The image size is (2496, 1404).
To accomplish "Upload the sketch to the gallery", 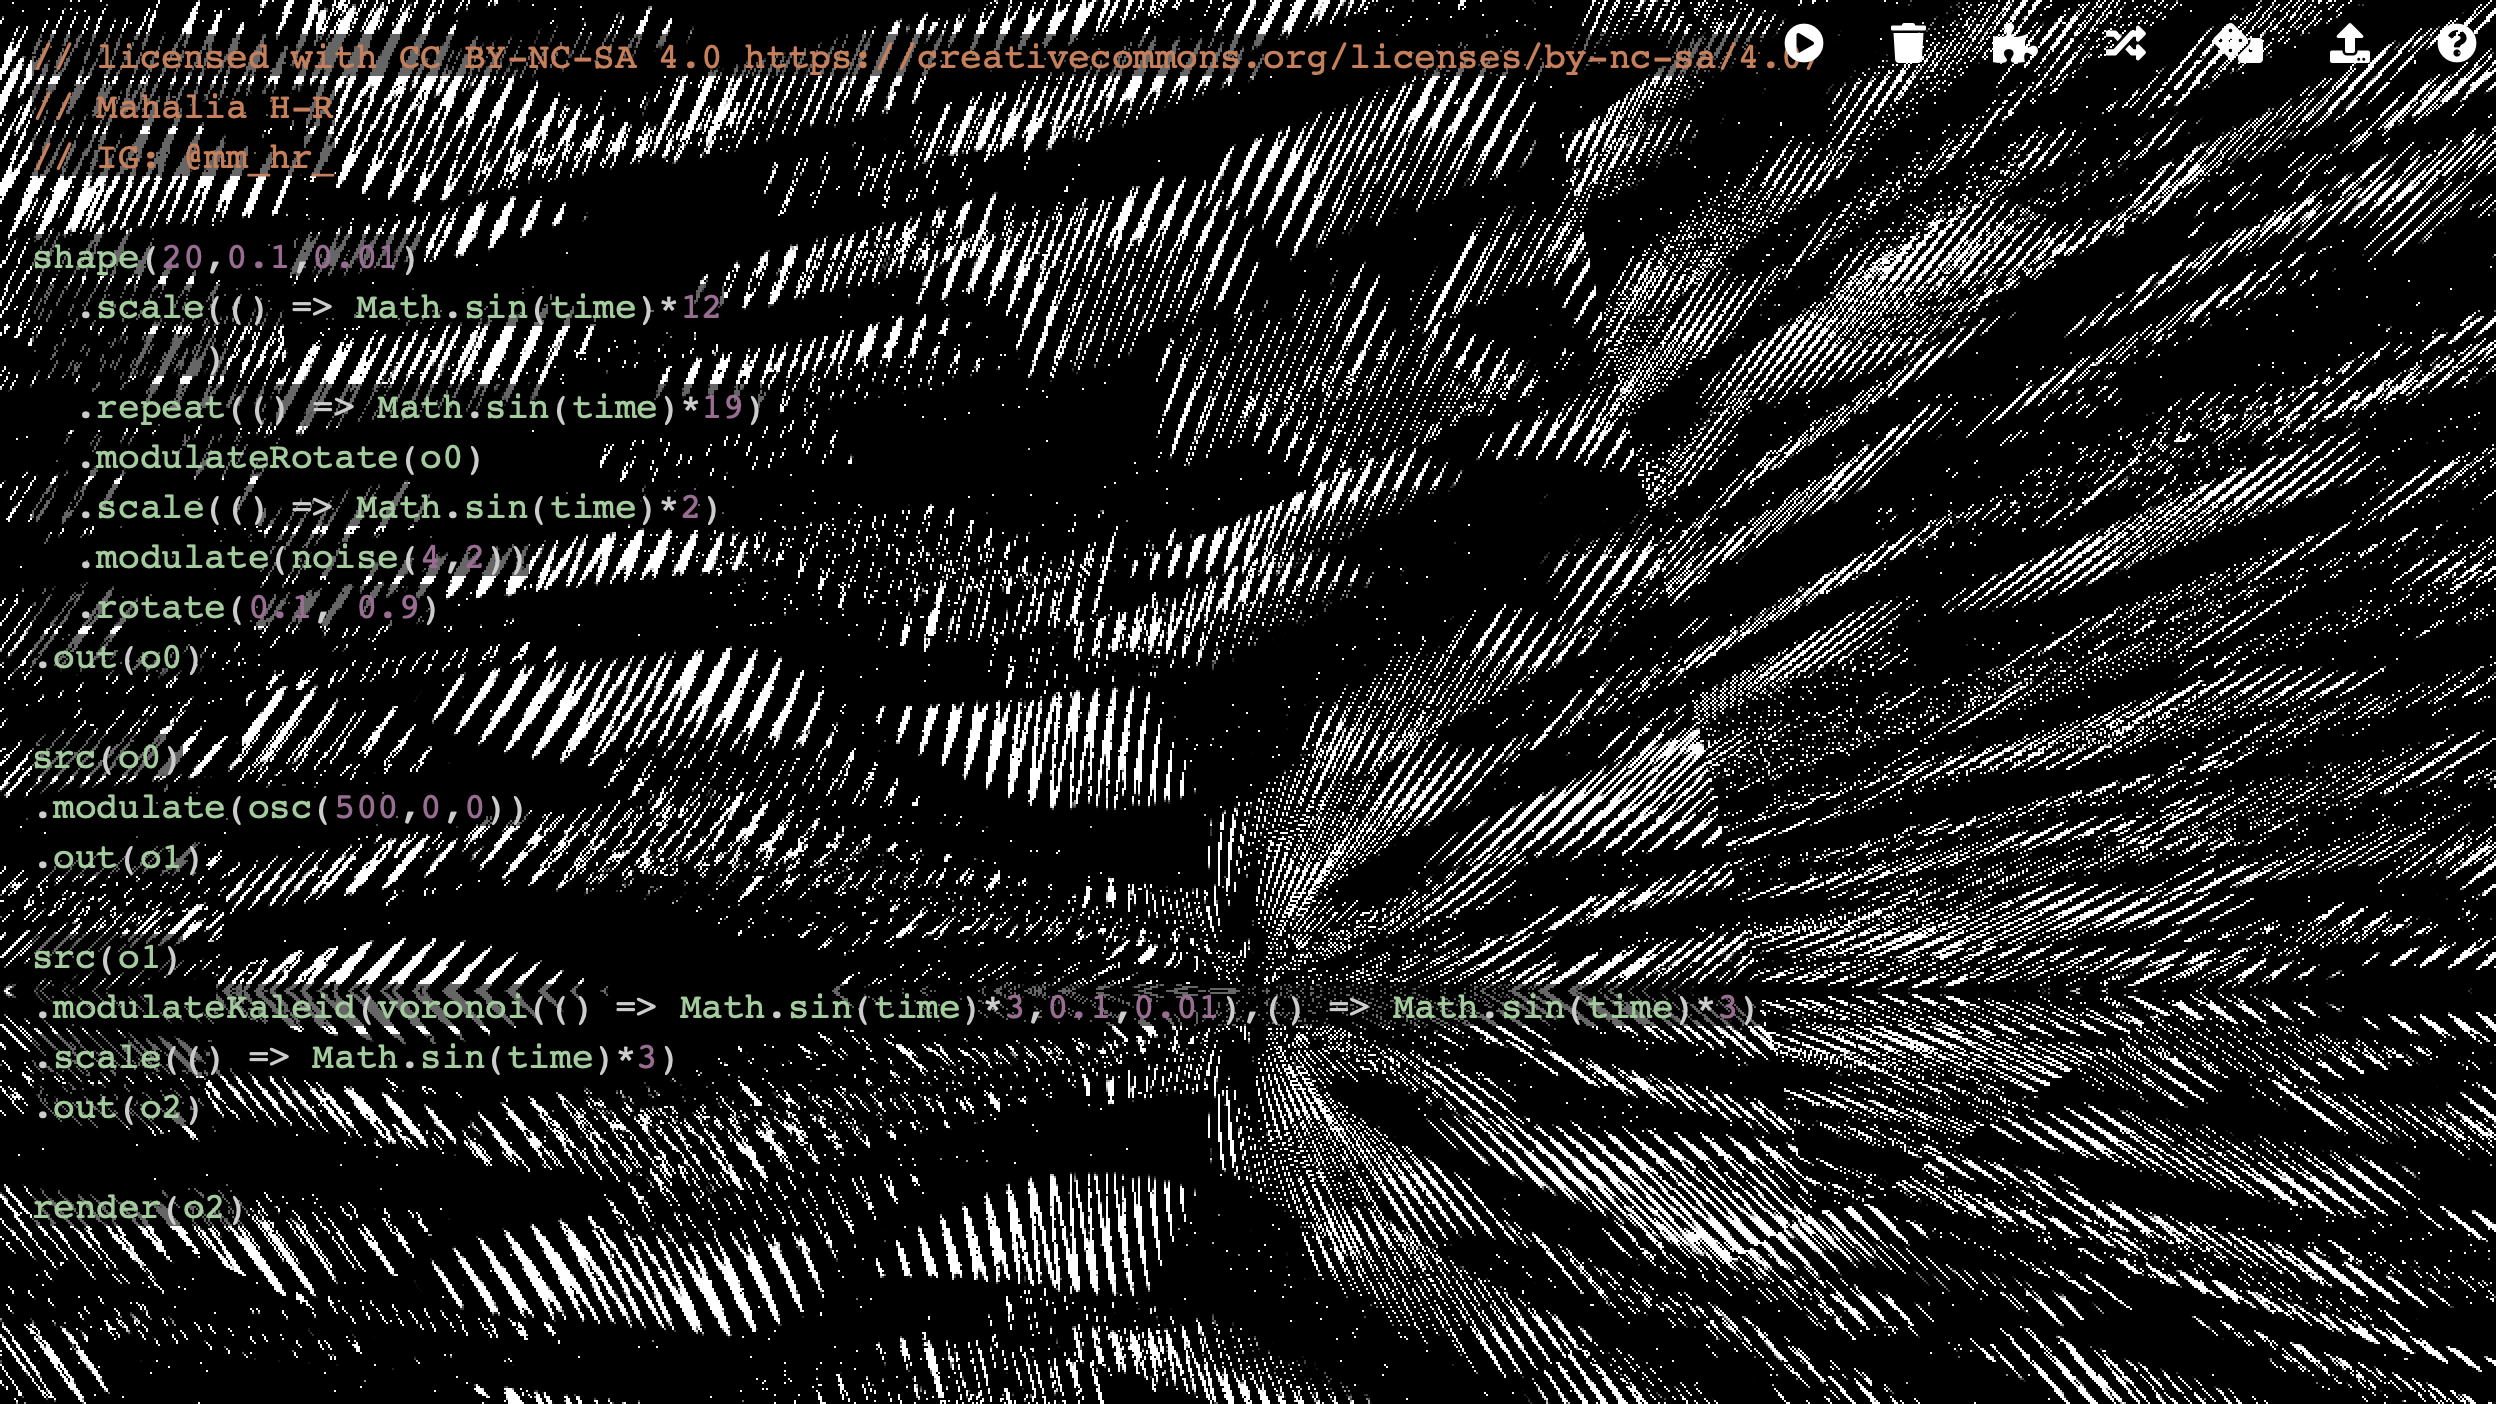I will point(2349,44).
